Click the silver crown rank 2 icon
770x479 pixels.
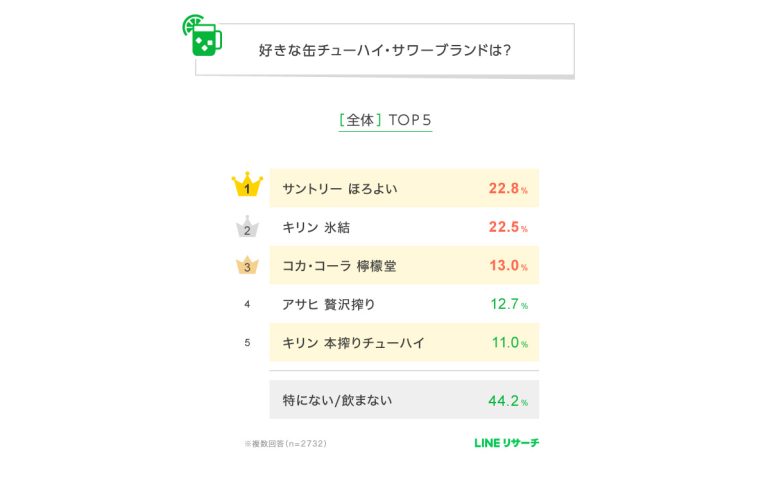coord(247,226)
